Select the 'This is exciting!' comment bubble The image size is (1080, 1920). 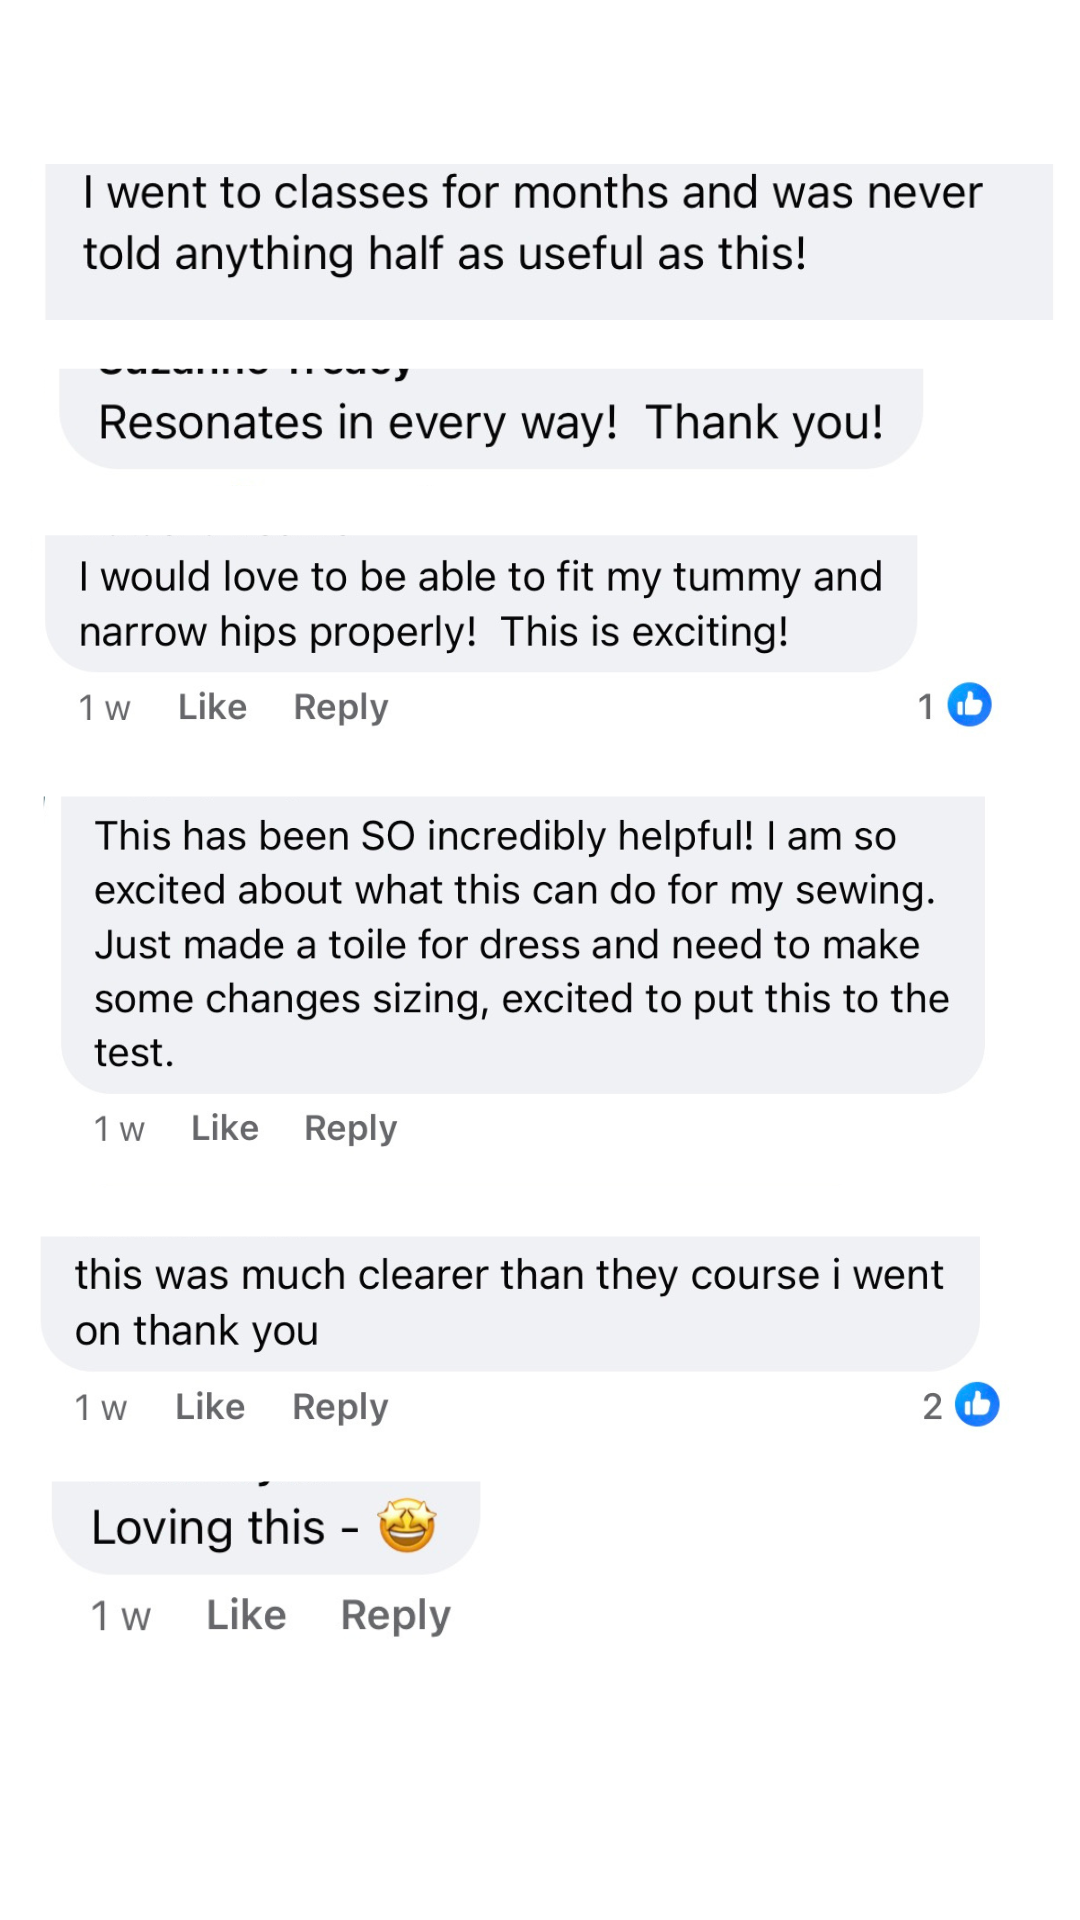[x=480, y=604]
